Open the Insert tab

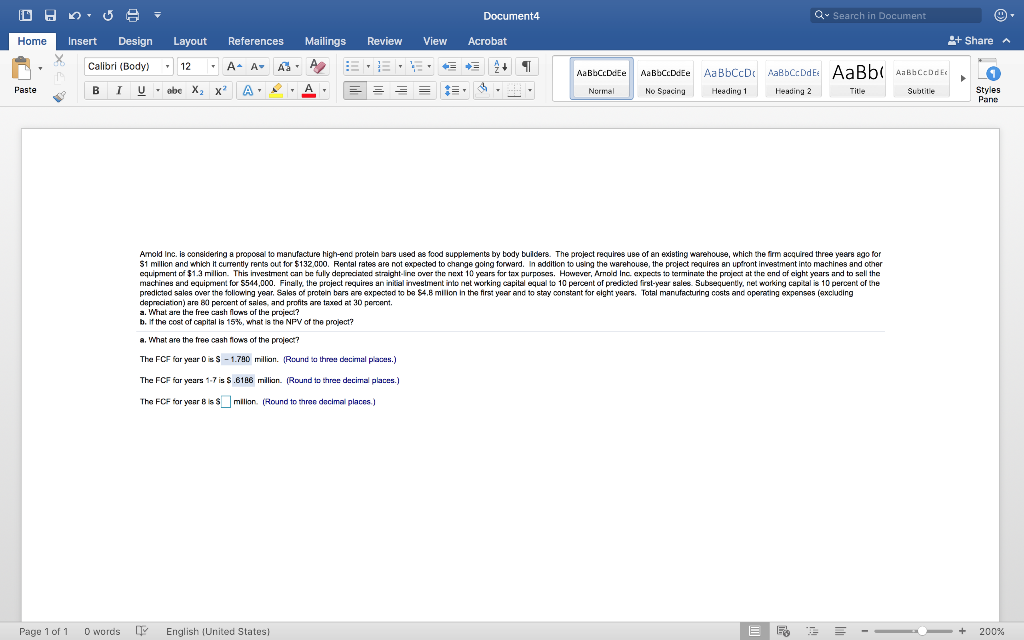(82, 41)
